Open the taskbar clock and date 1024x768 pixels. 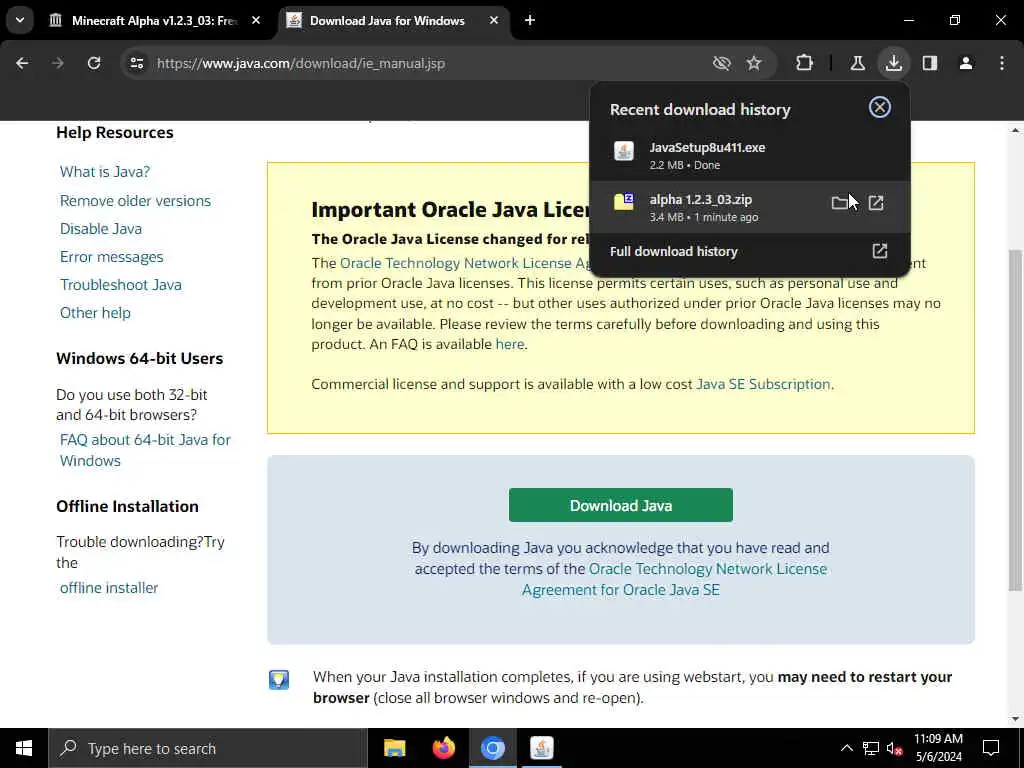pyautogui.click(x=938, y=748)
